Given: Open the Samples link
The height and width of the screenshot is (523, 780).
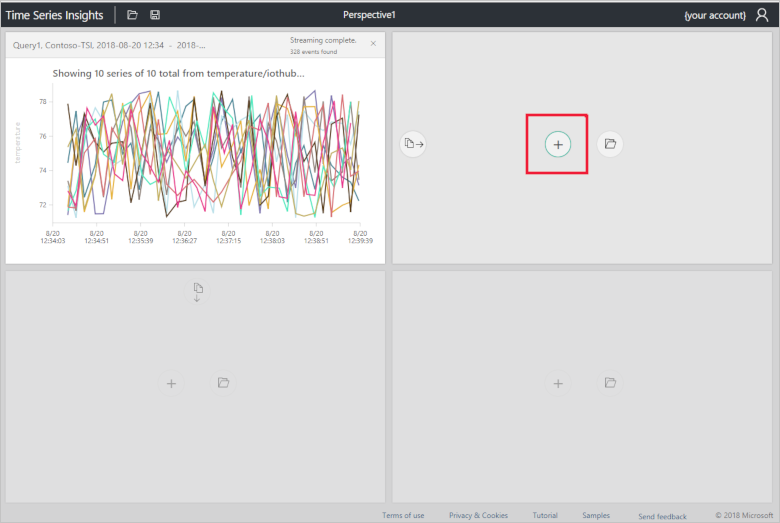Looking at the screenshot, I should coord(596,516).
